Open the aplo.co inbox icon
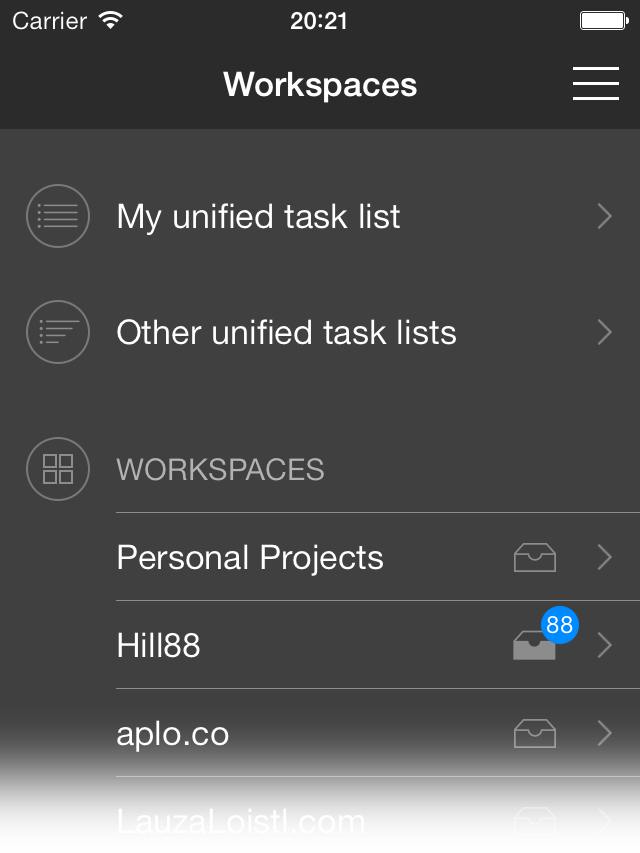The image size is (640, 853). [x=535, y=734]
